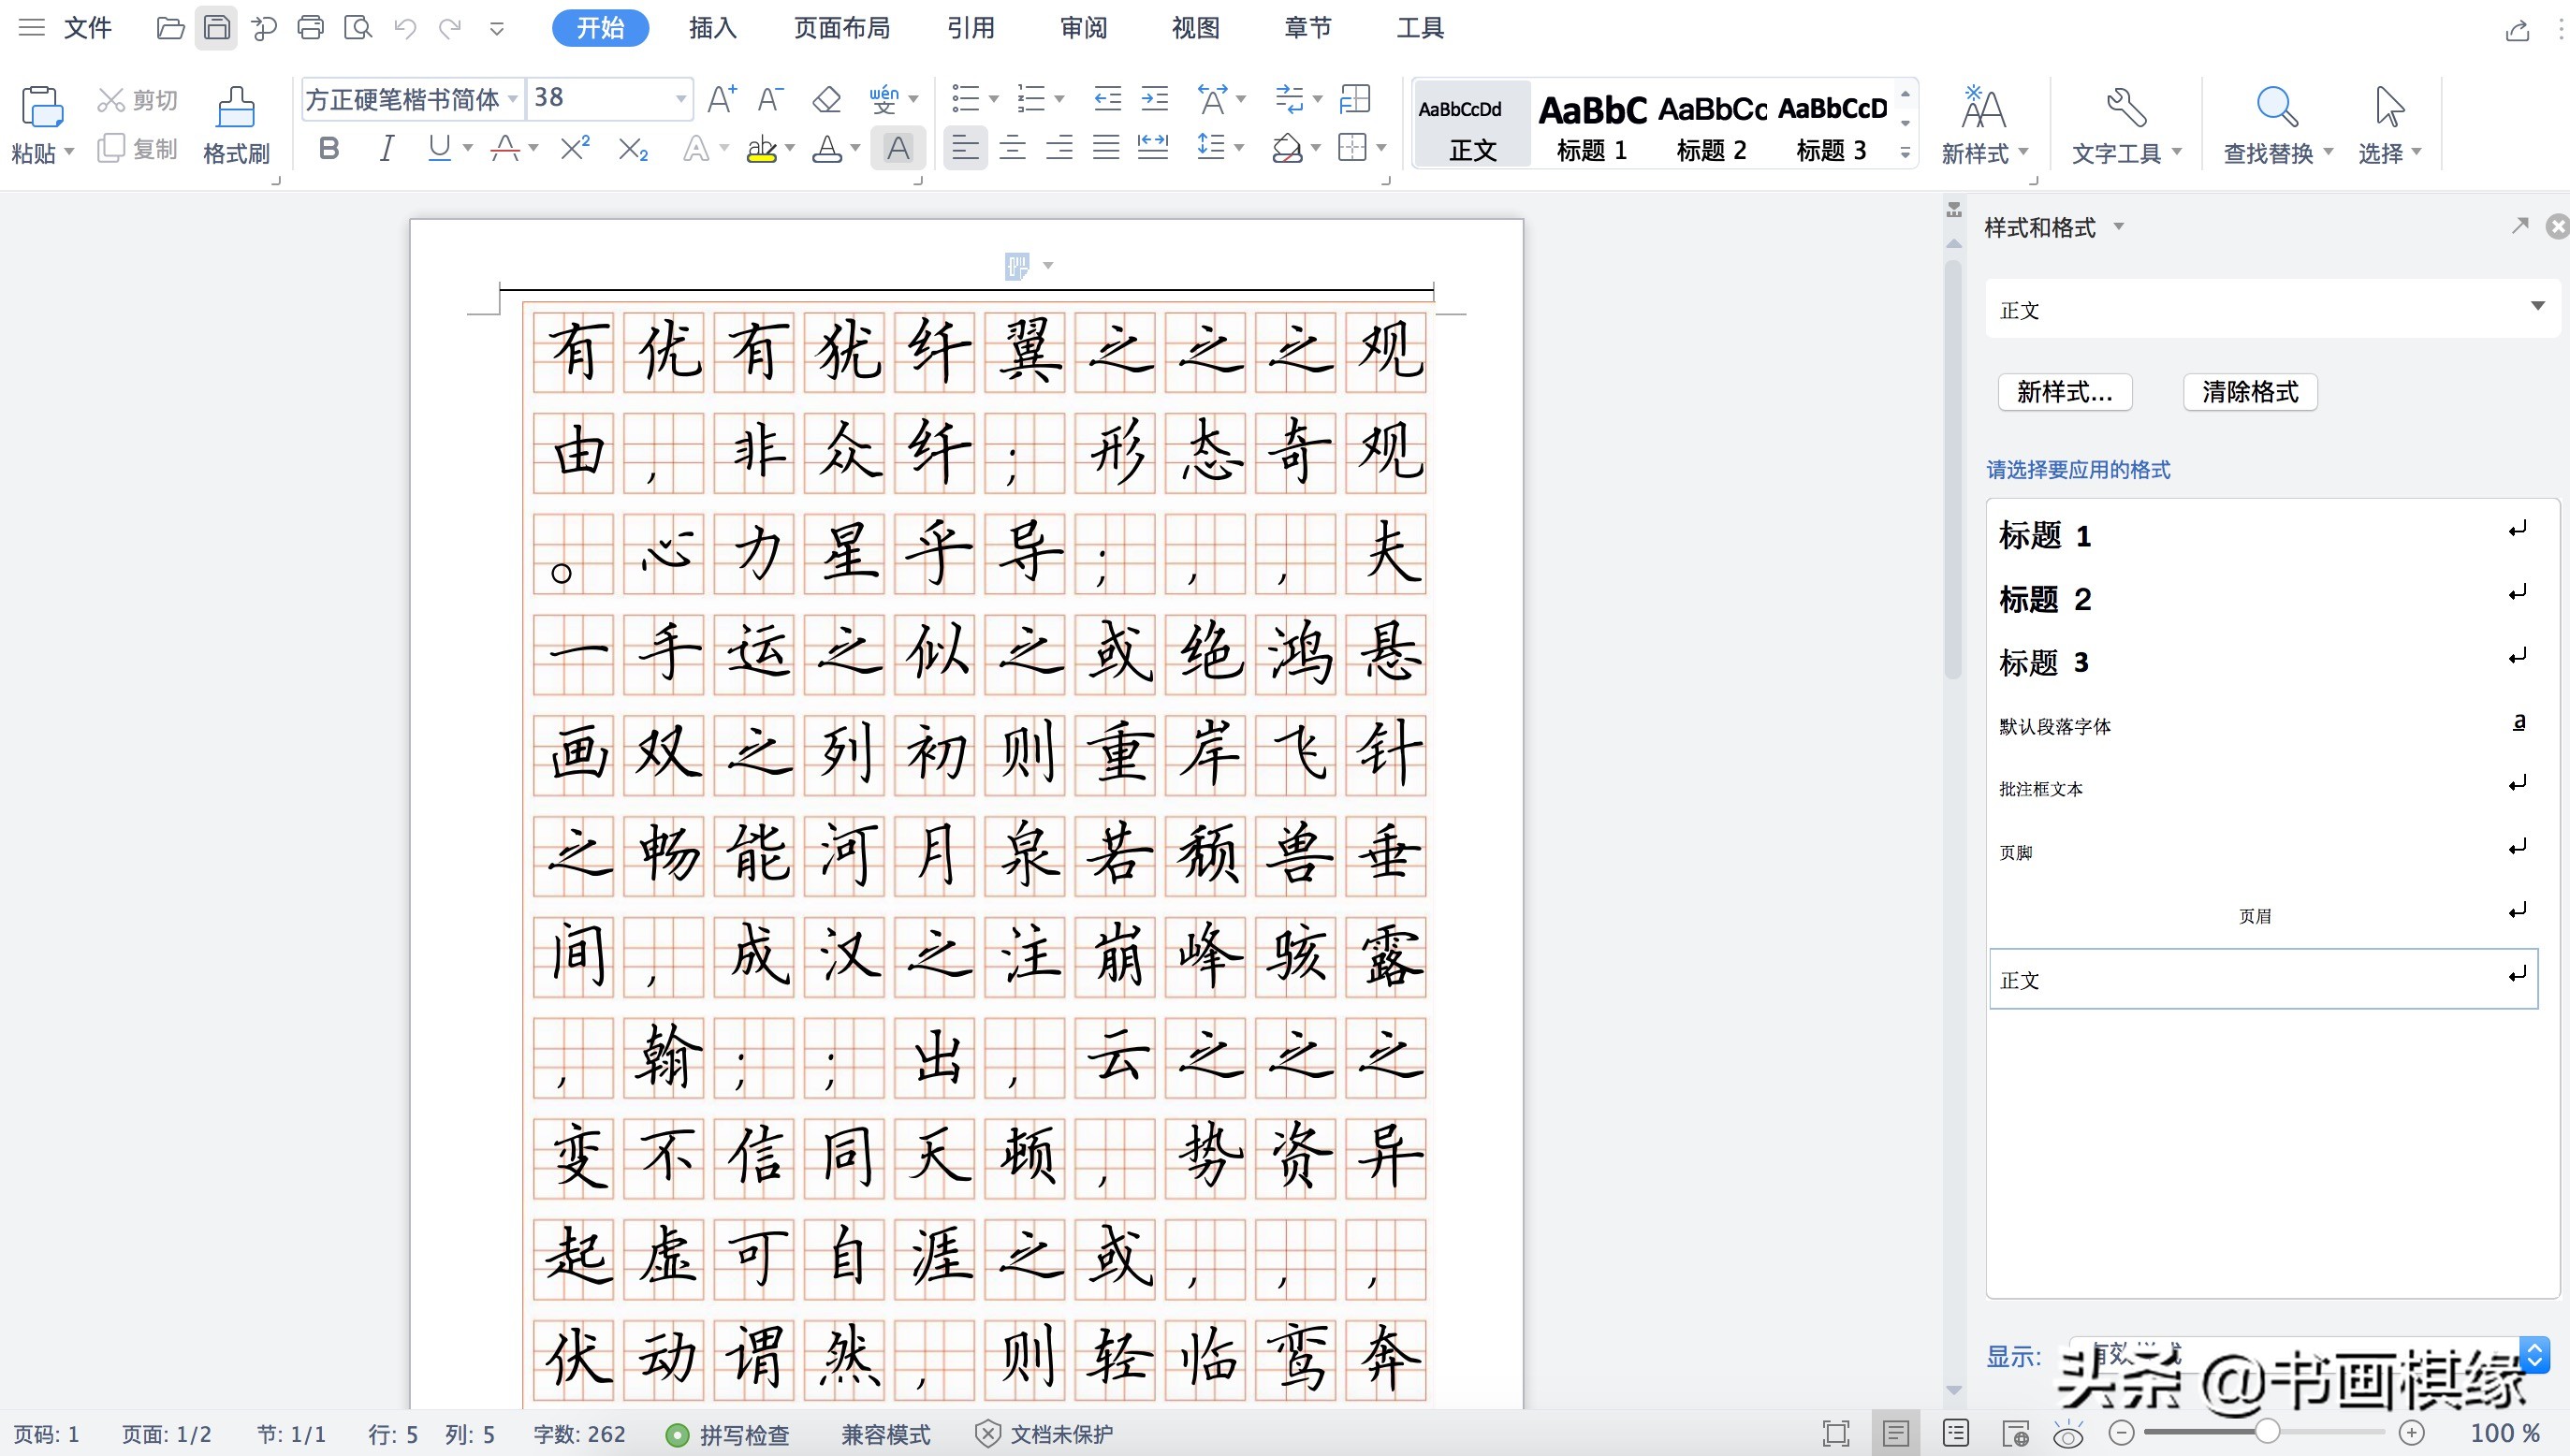This screenshot has height=1456, width=2570.
Task: Open the file folder icon
Action: point(170,28)
